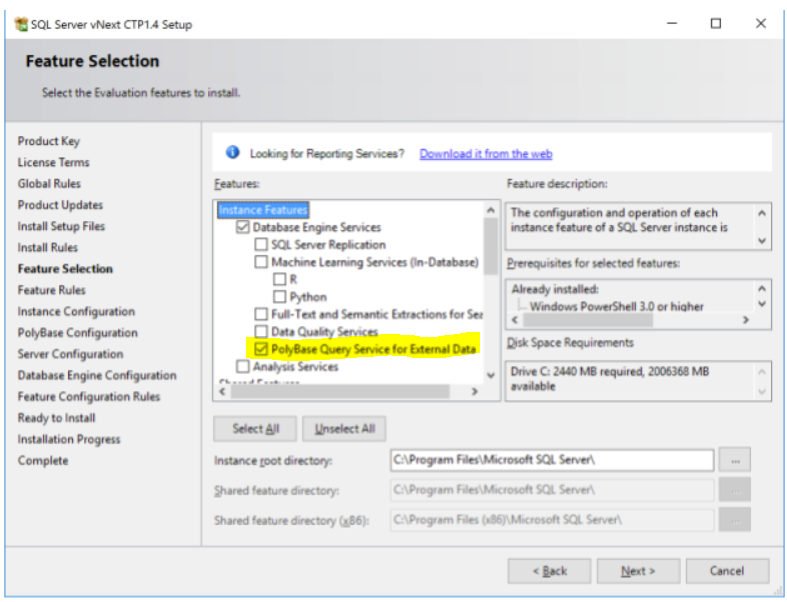This screenshot has height=602, width=787.
Task: Click features list horizontal scroll right arrow
Action: [x=474, y=391]
